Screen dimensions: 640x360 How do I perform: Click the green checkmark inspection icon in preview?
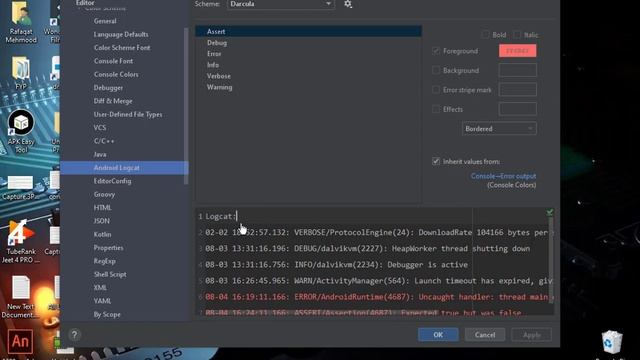pos(550,212)
